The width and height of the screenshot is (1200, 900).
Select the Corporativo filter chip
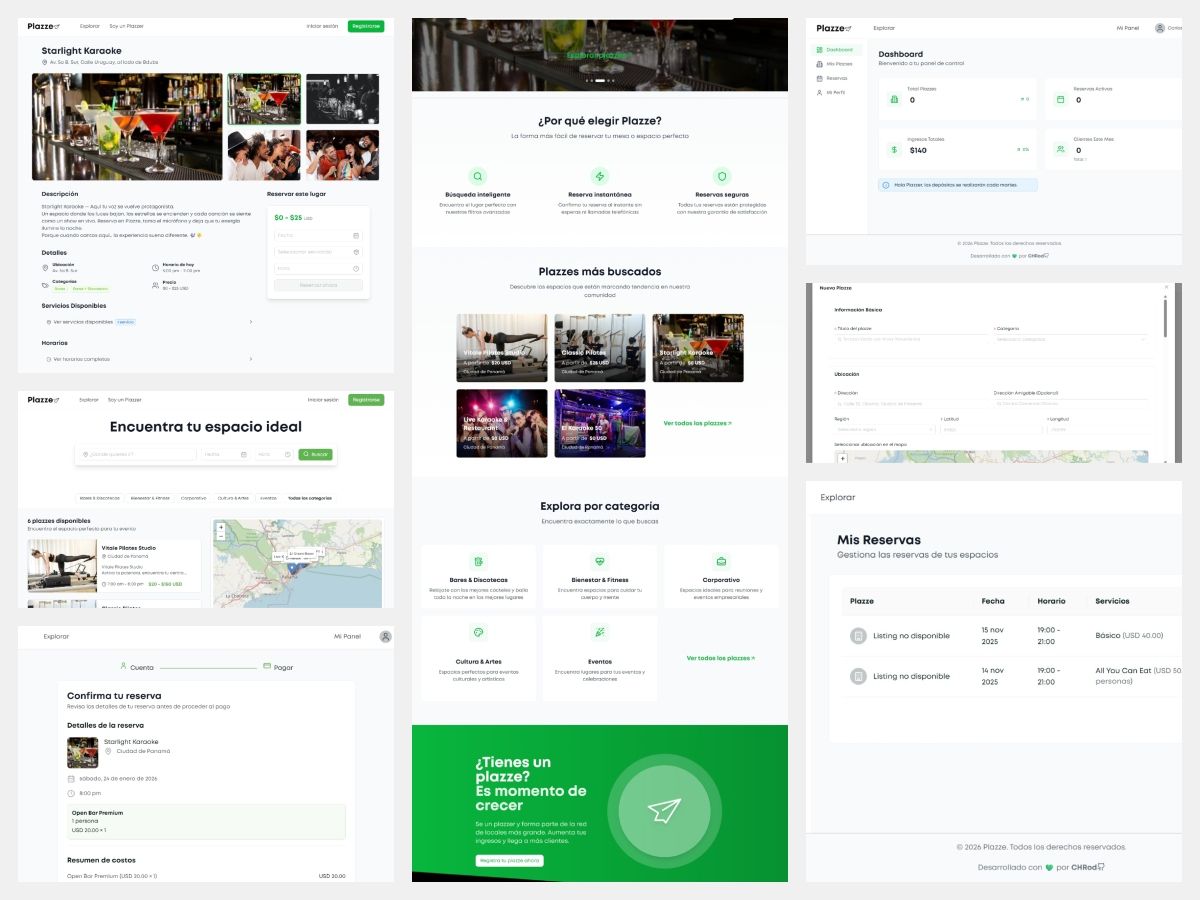(194, 498)
